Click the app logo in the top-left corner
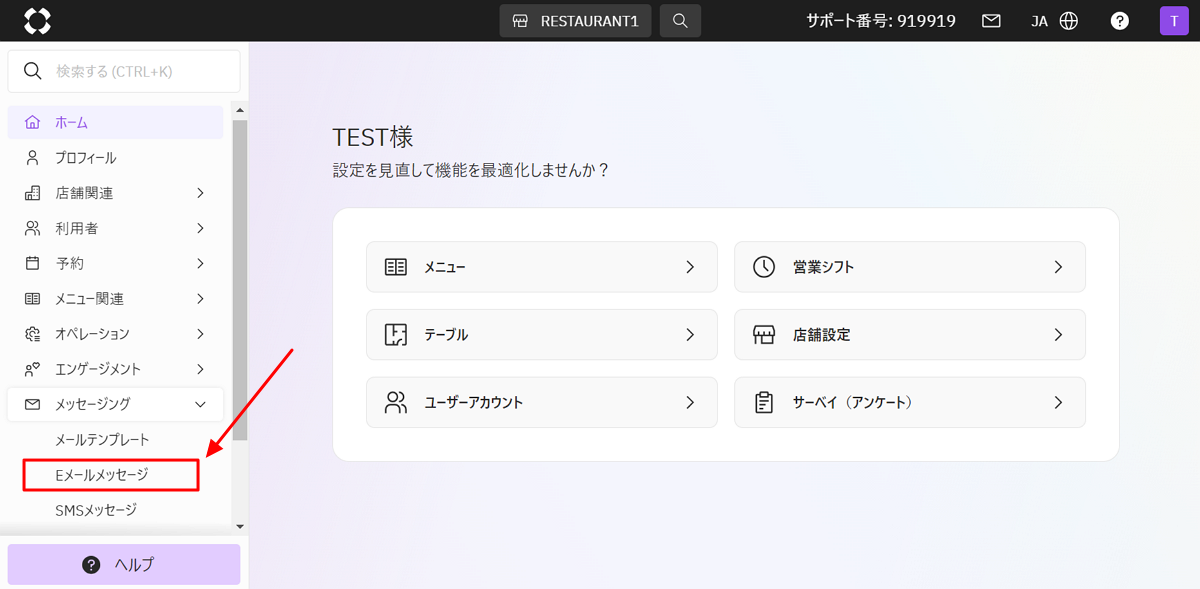 (37, 20)
